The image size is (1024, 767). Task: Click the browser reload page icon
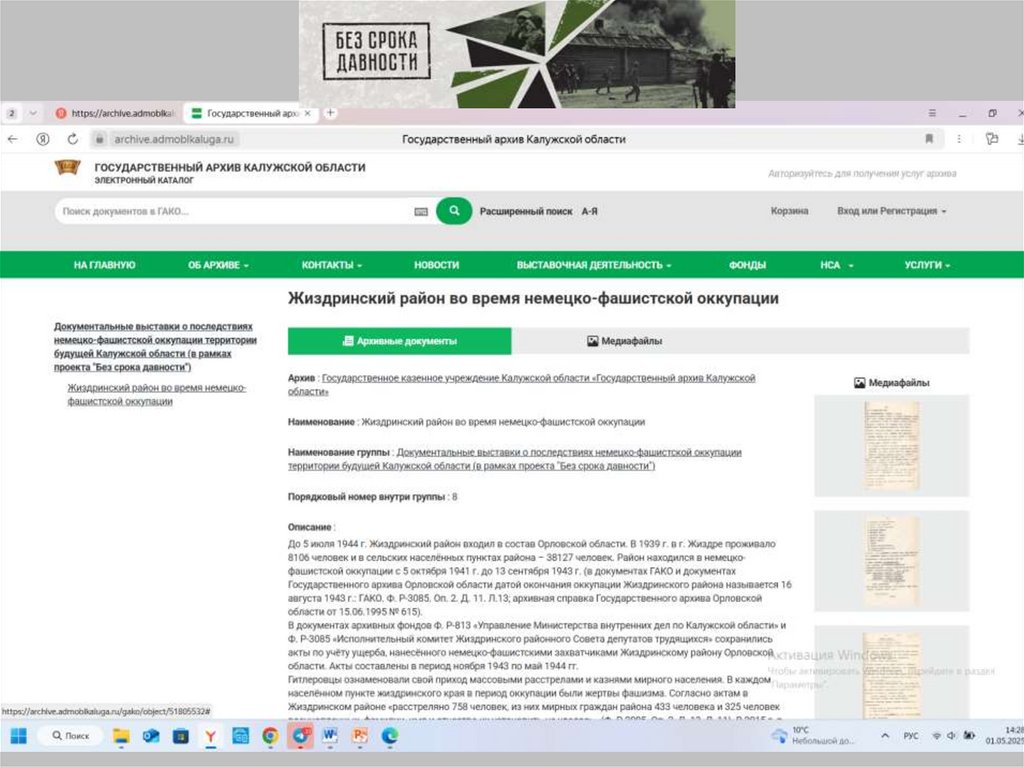coord(72,139)
